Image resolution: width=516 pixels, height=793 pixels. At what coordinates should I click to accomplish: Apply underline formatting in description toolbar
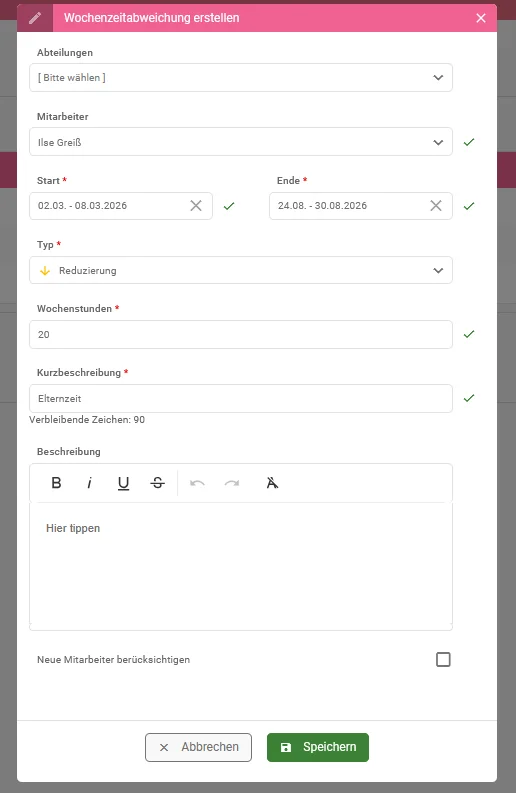point(123,483)
